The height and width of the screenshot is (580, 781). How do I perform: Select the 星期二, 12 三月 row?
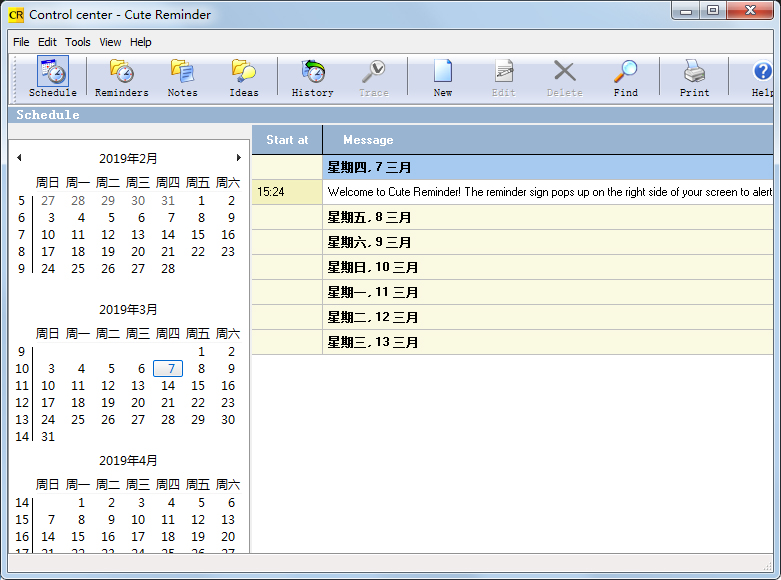click(513, 317)
